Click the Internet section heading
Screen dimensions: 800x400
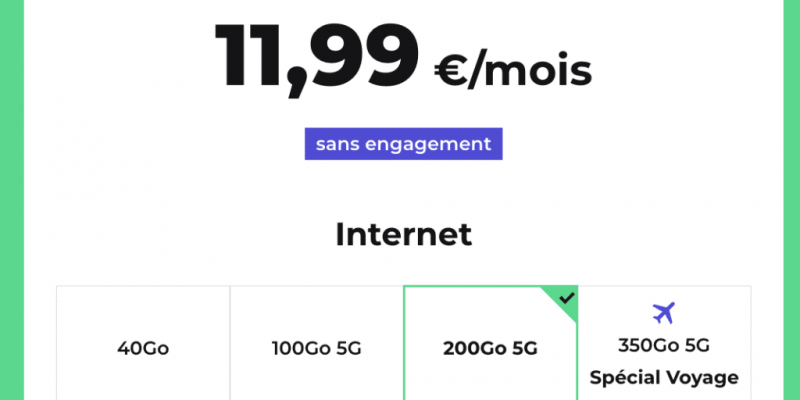point(404,235)
